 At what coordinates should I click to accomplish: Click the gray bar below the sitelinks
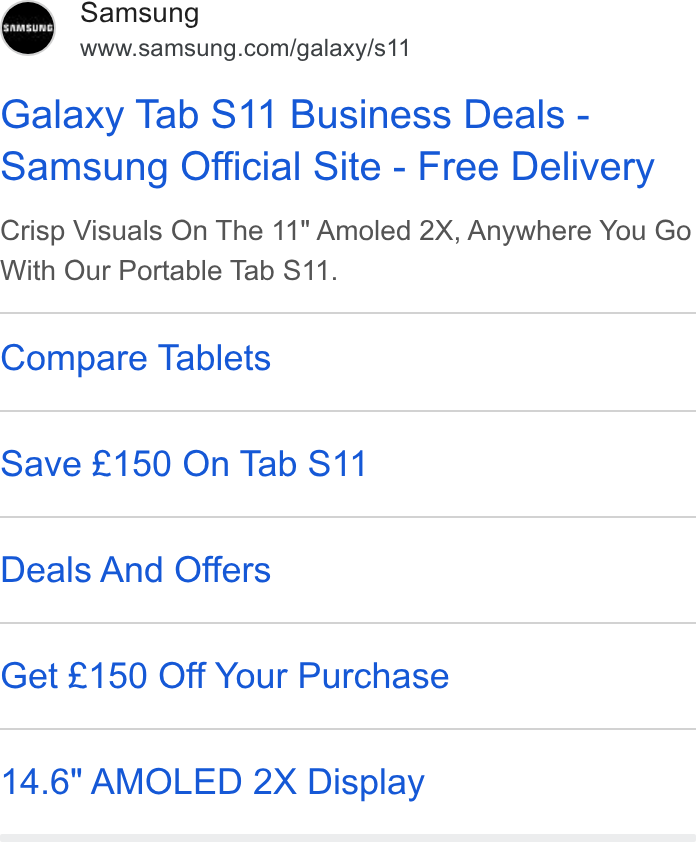[x=348, y=838]
